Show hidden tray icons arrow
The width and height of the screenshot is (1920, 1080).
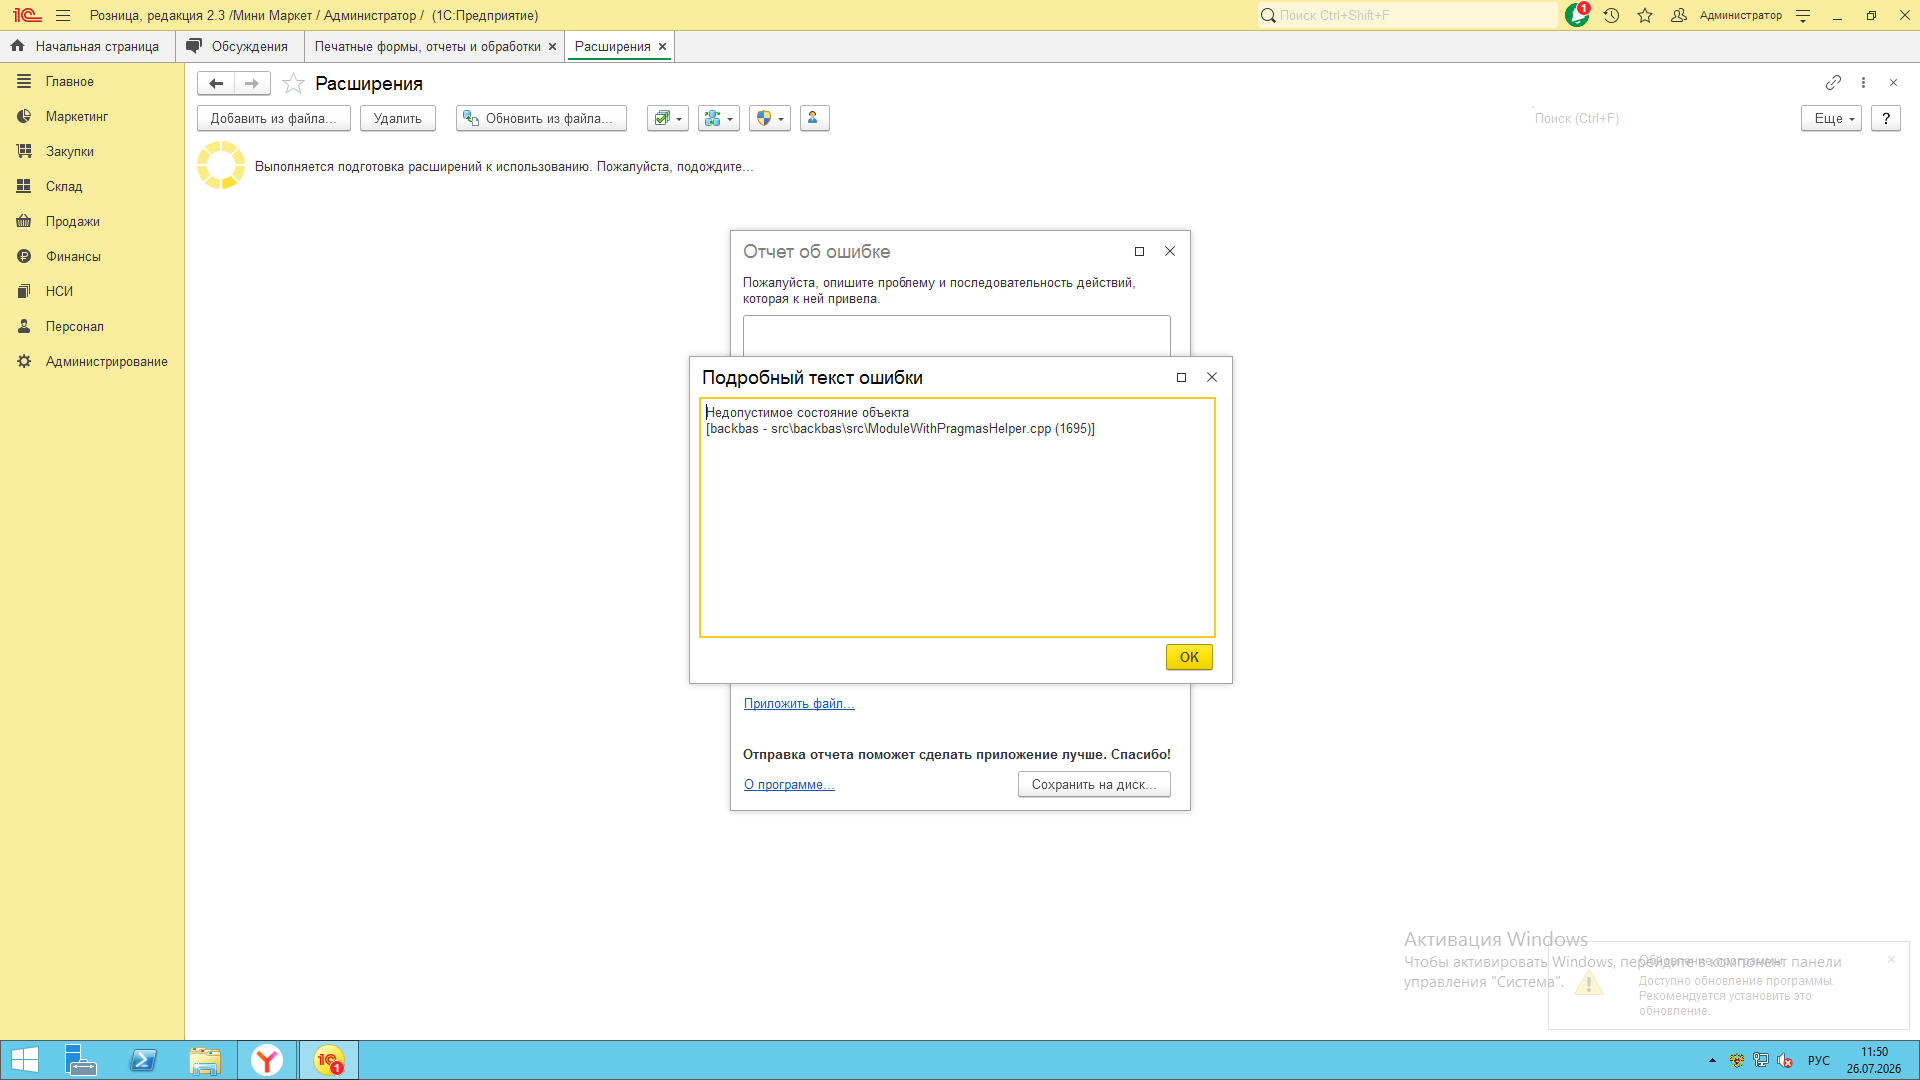(1712, 1060)
